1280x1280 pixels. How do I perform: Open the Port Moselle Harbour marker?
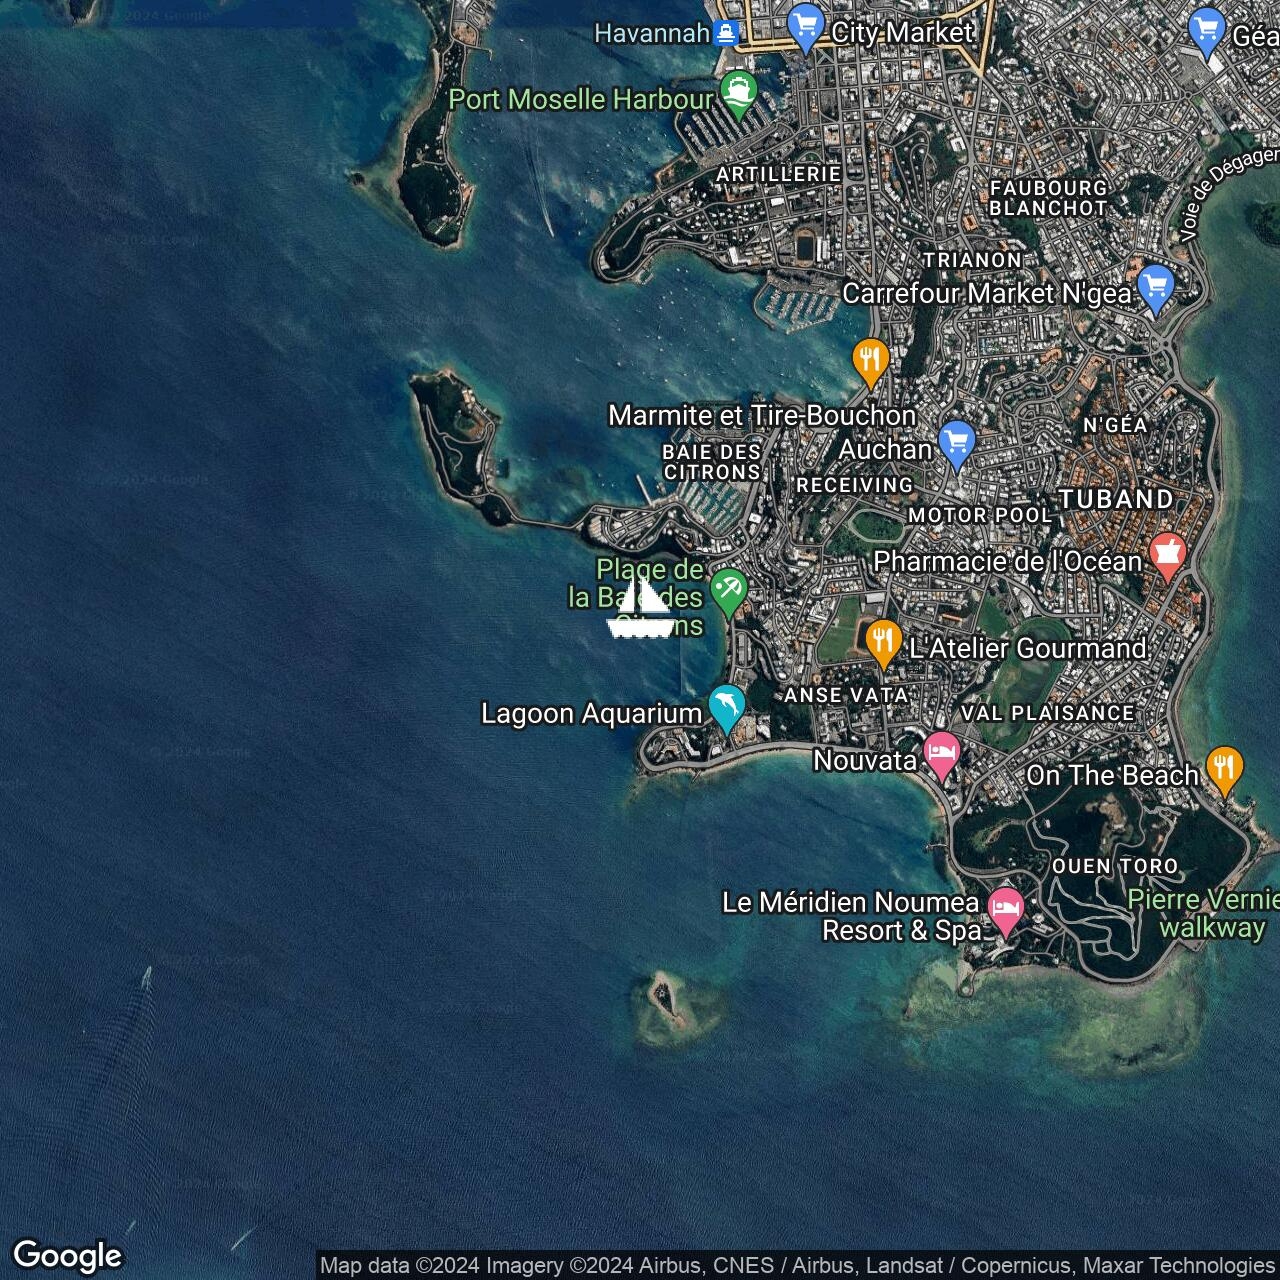point(738,93)
